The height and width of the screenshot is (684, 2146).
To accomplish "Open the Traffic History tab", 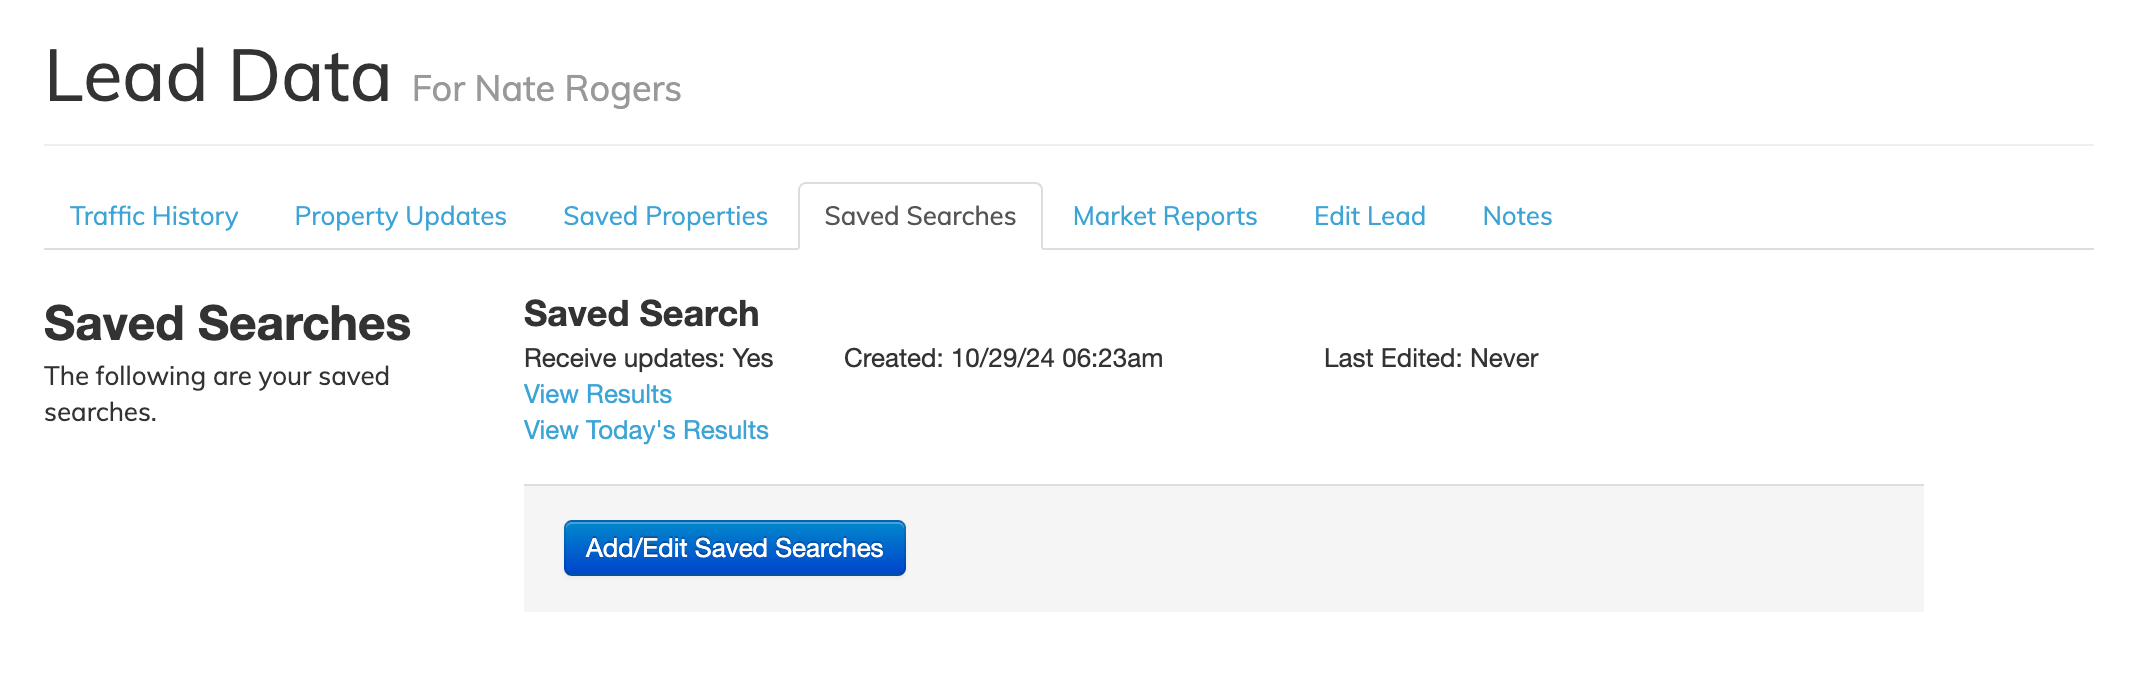I will pos(154,216).
